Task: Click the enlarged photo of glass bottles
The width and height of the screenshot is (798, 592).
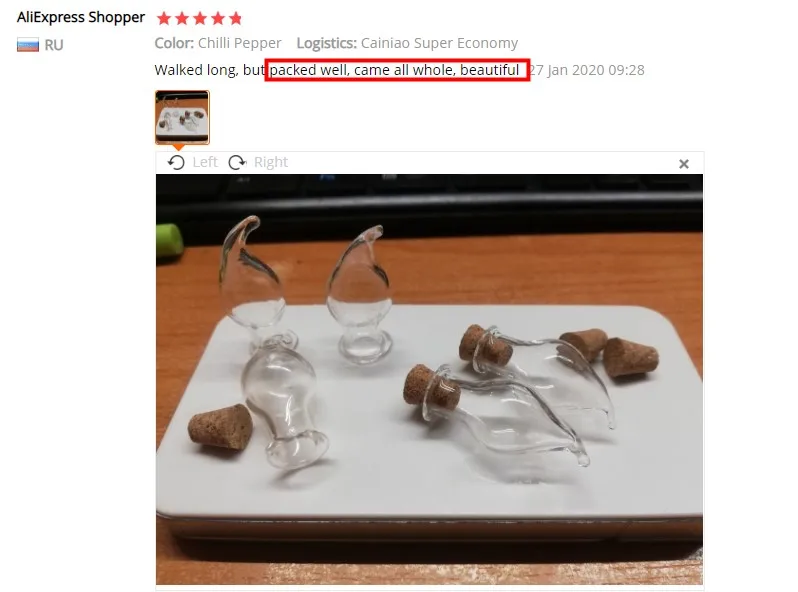Action: coord(430,380)
